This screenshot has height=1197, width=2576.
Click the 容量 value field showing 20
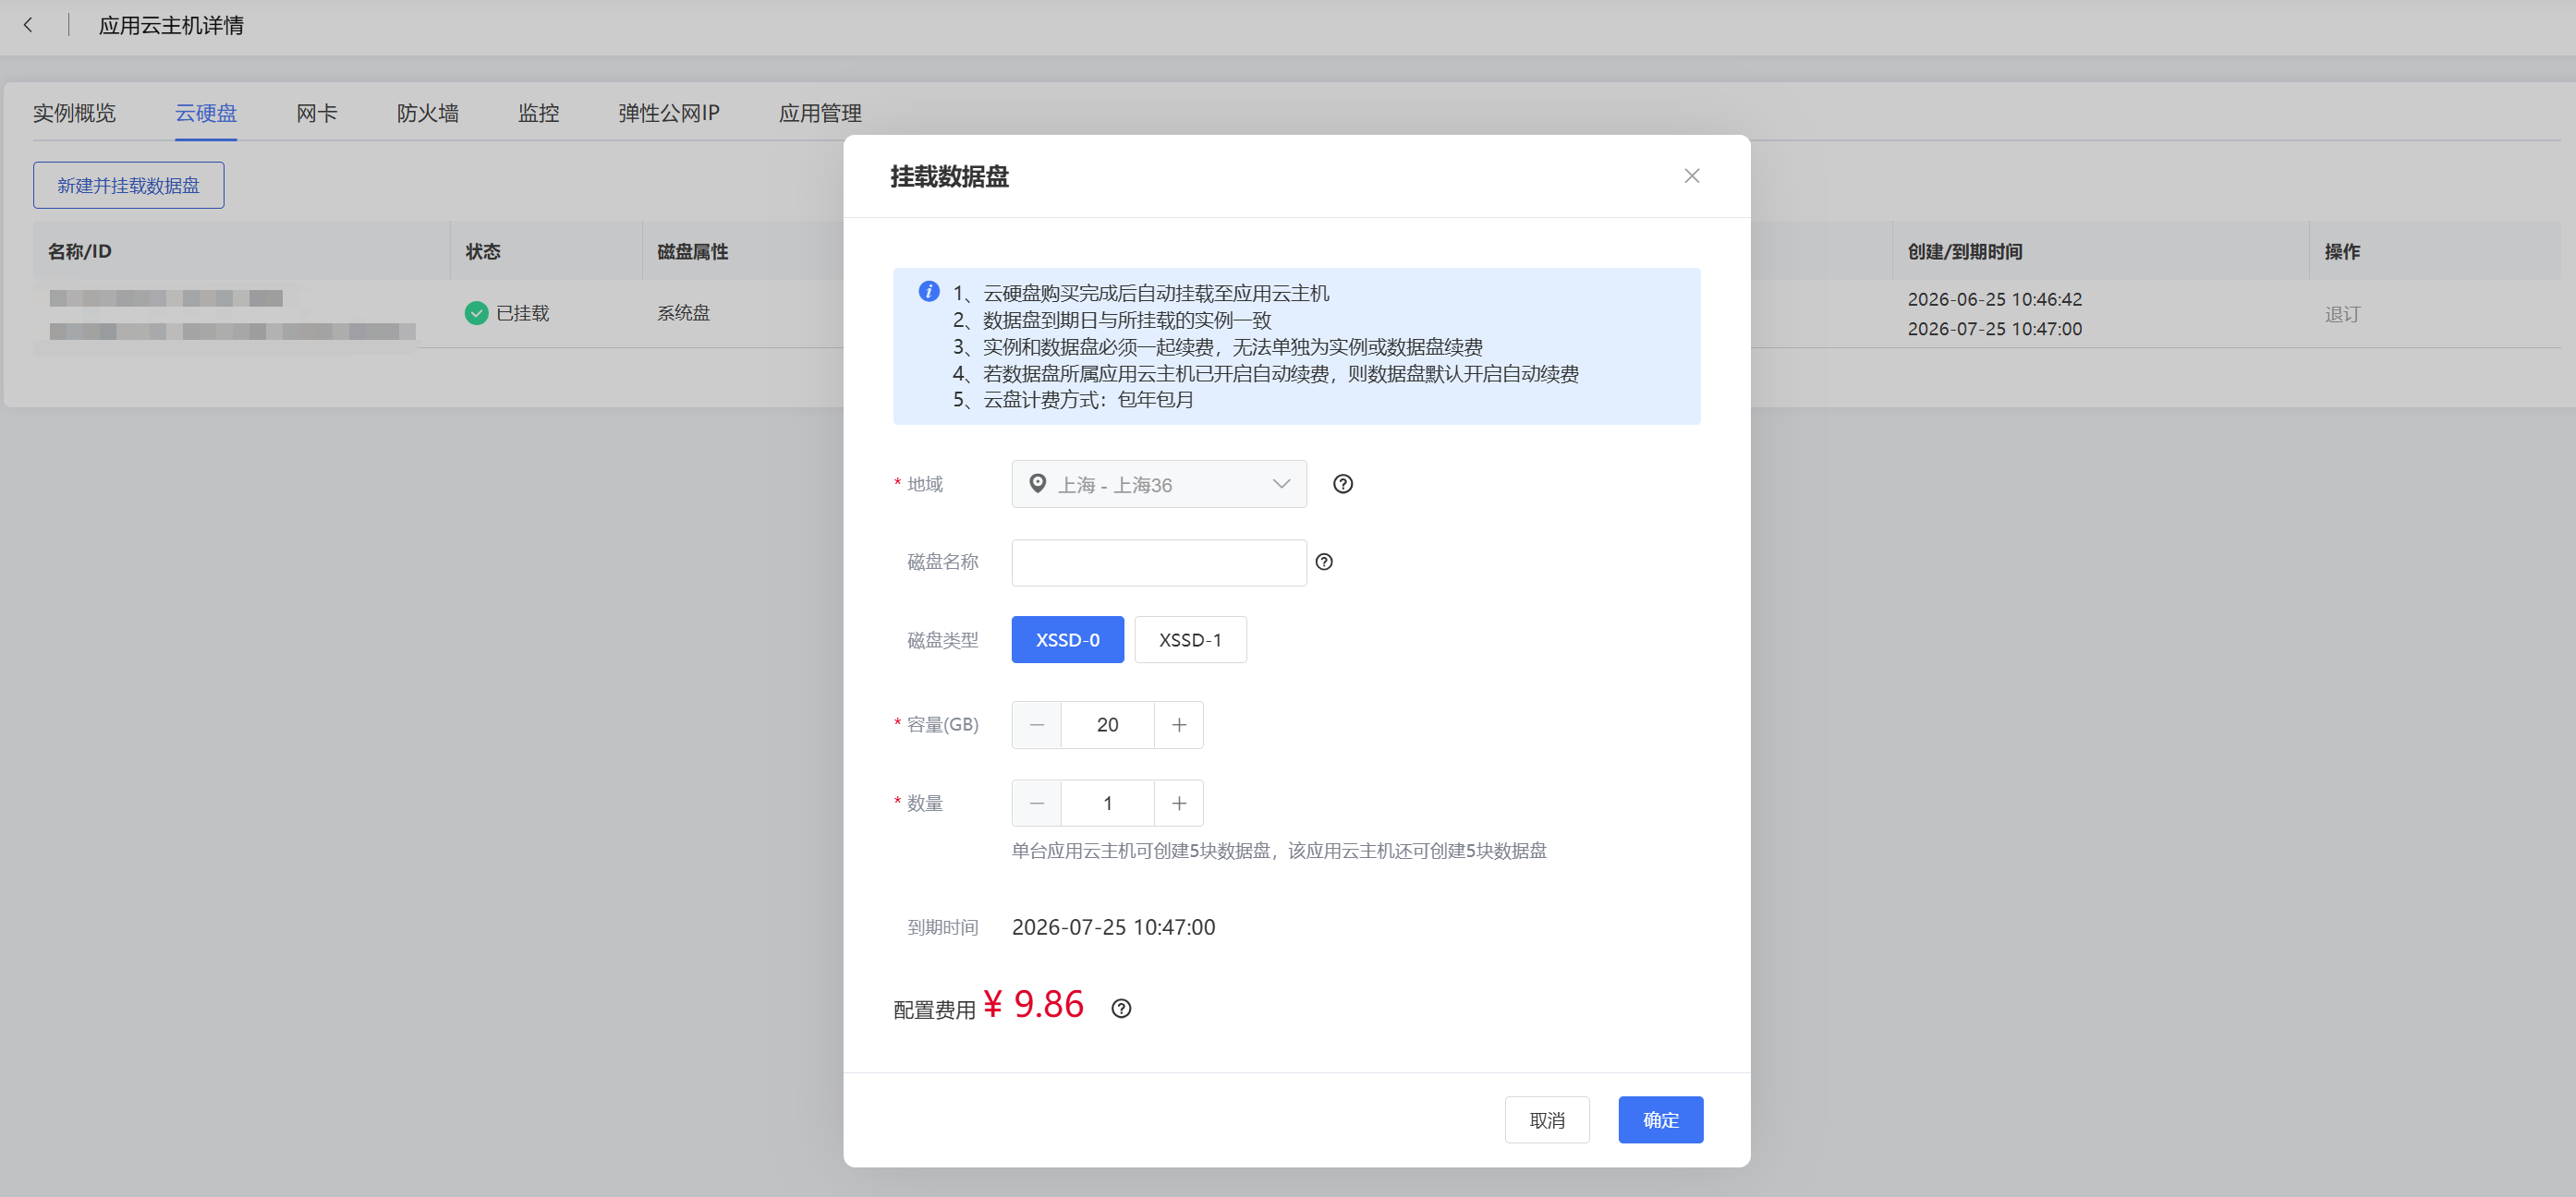click(1107, 725)
